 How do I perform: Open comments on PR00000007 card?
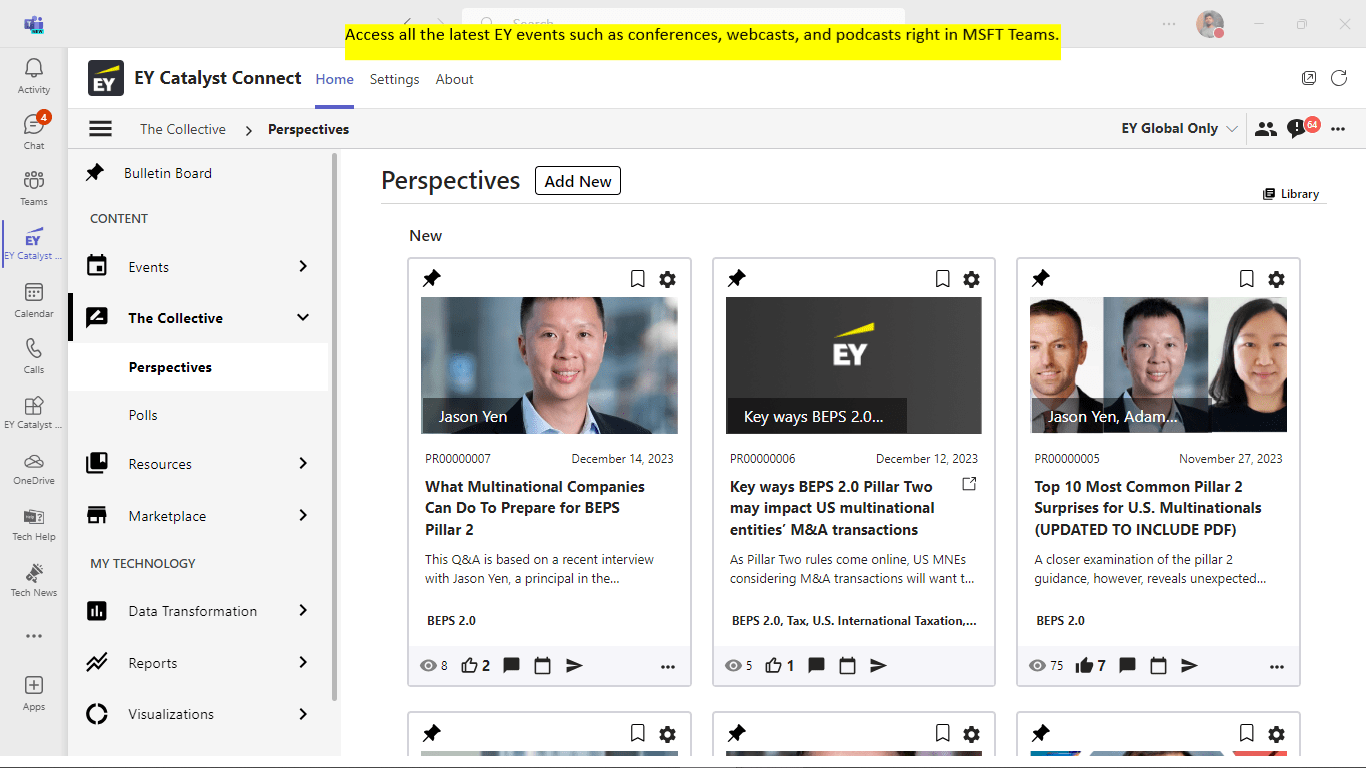pyautogui.click(x=511, y=665)
